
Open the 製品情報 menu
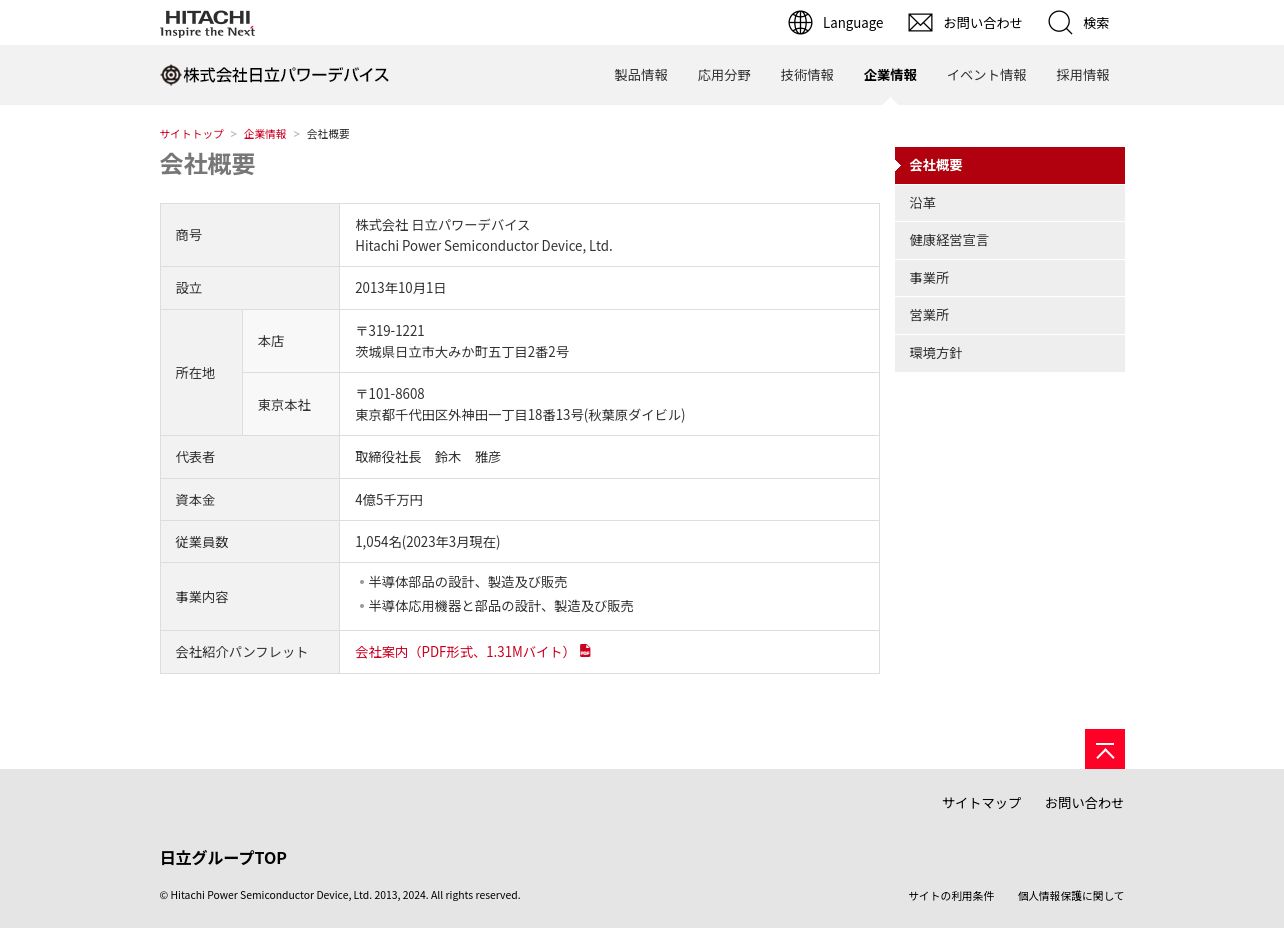(641, 75)
